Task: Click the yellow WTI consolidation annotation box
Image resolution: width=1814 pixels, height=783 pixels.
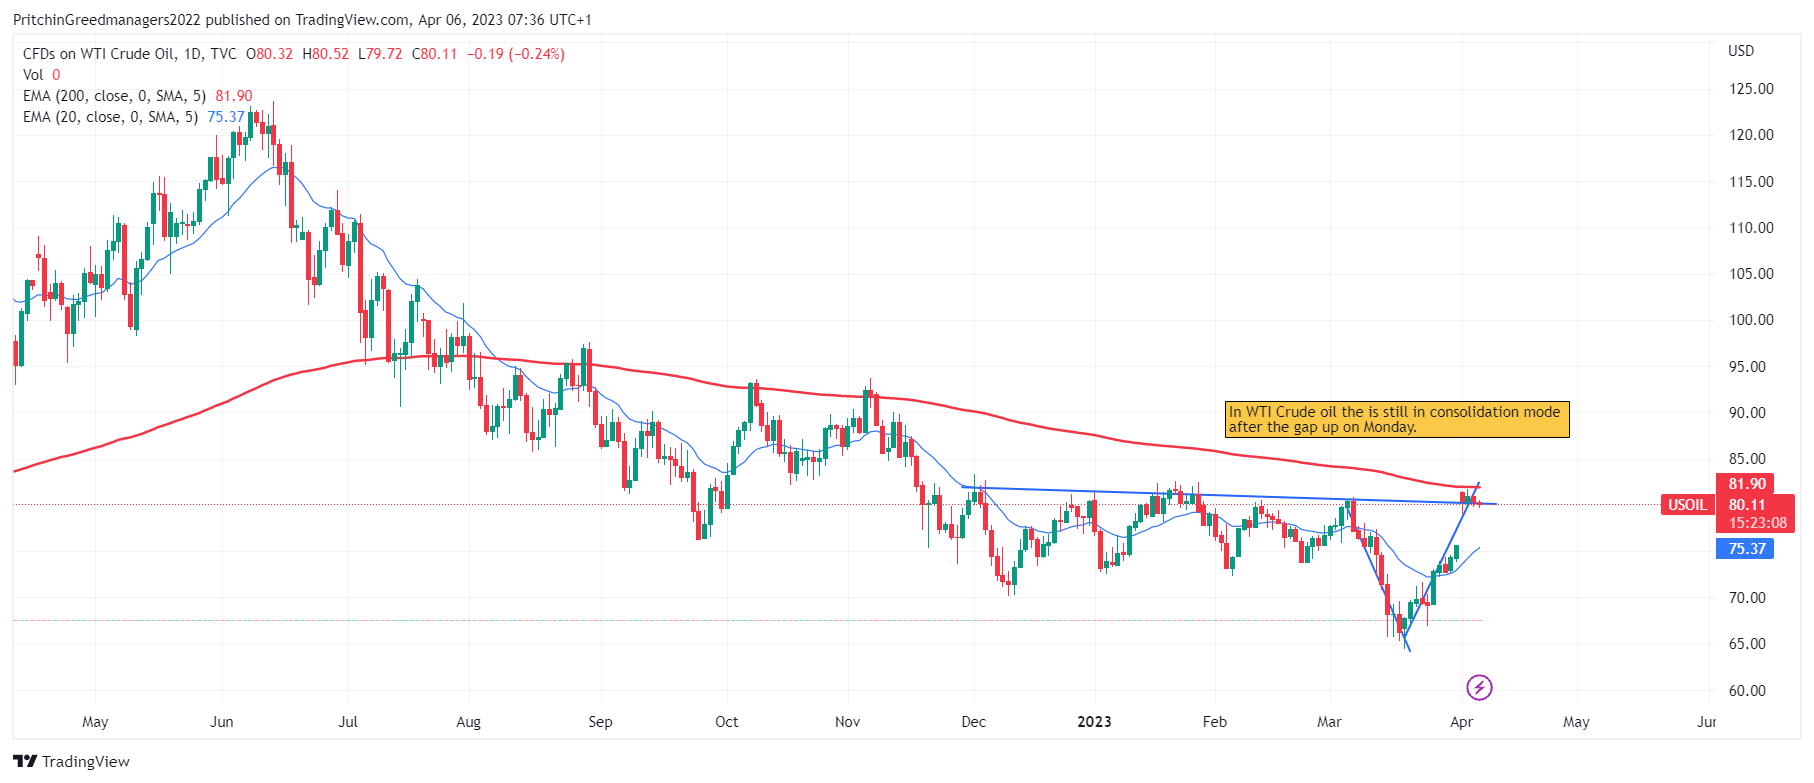Action: point(1397,419)
